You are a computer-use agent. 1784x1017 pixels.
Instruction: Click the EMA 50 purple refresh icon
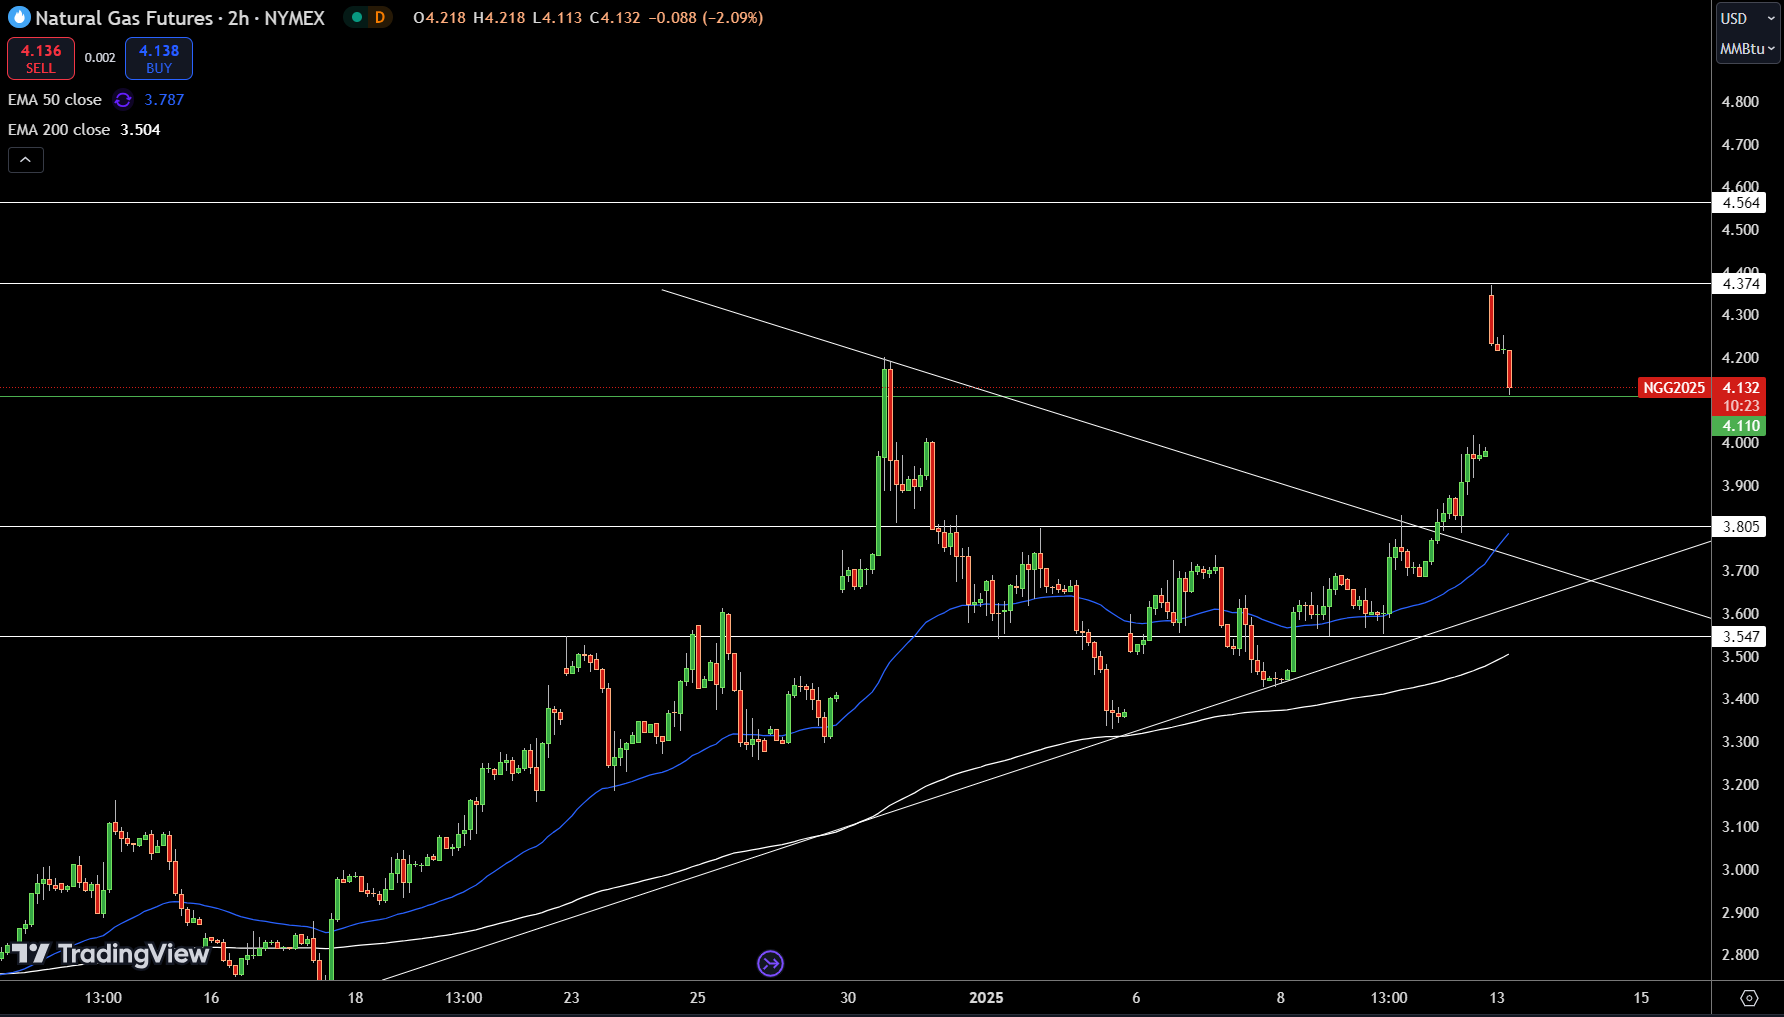coord(123,100)
